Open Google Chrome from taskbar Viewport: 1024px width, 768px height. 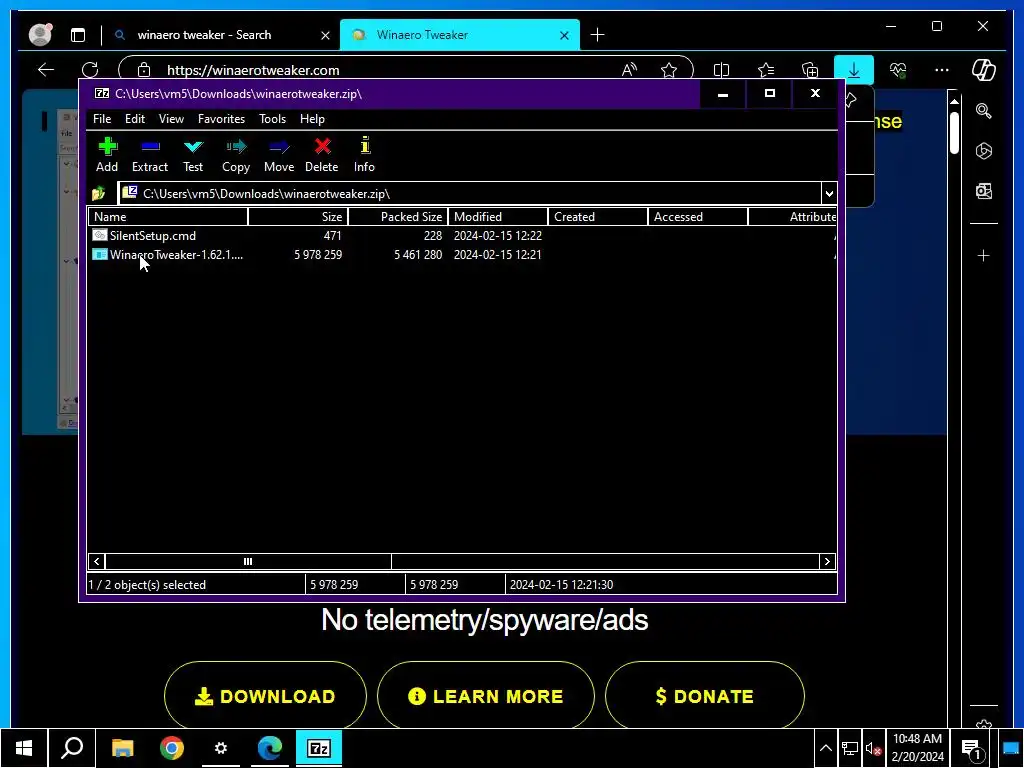tap(172, 748)
